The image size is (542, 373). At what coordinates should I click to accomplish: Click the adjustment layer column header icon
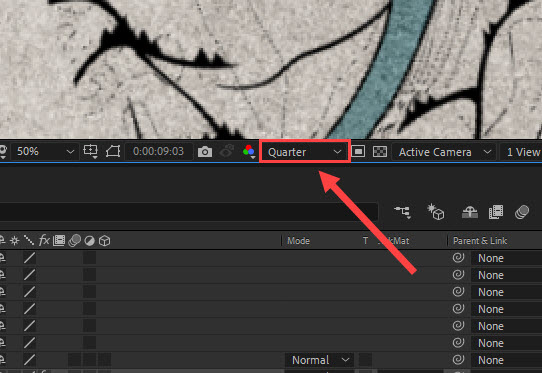click(90, 241)
